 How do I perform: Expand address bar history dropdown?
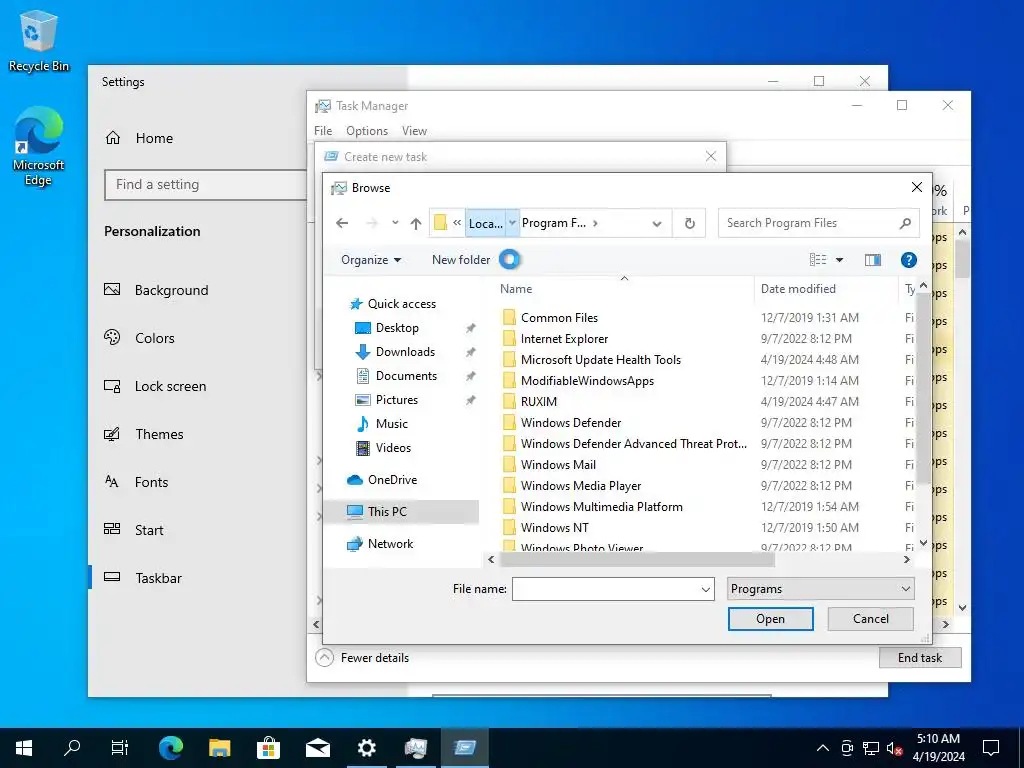(657, 223)
